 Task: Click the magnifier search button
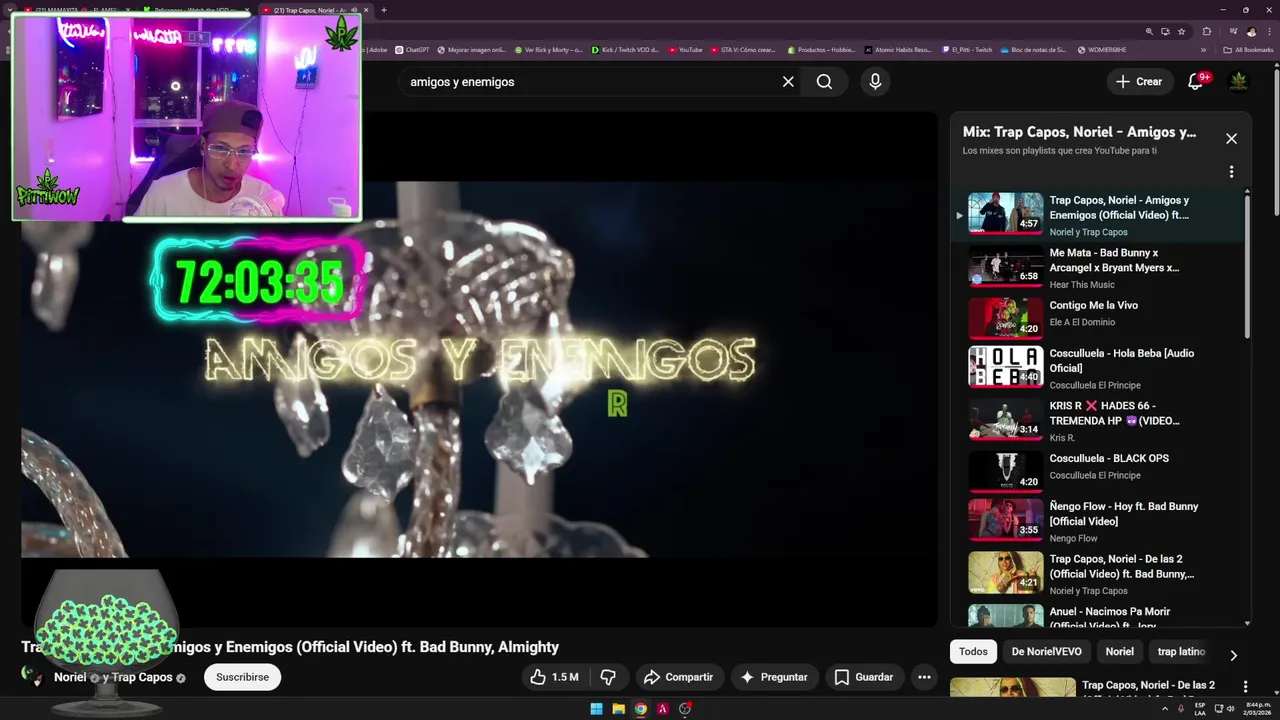pyautogui.click(x=824, y=82)
